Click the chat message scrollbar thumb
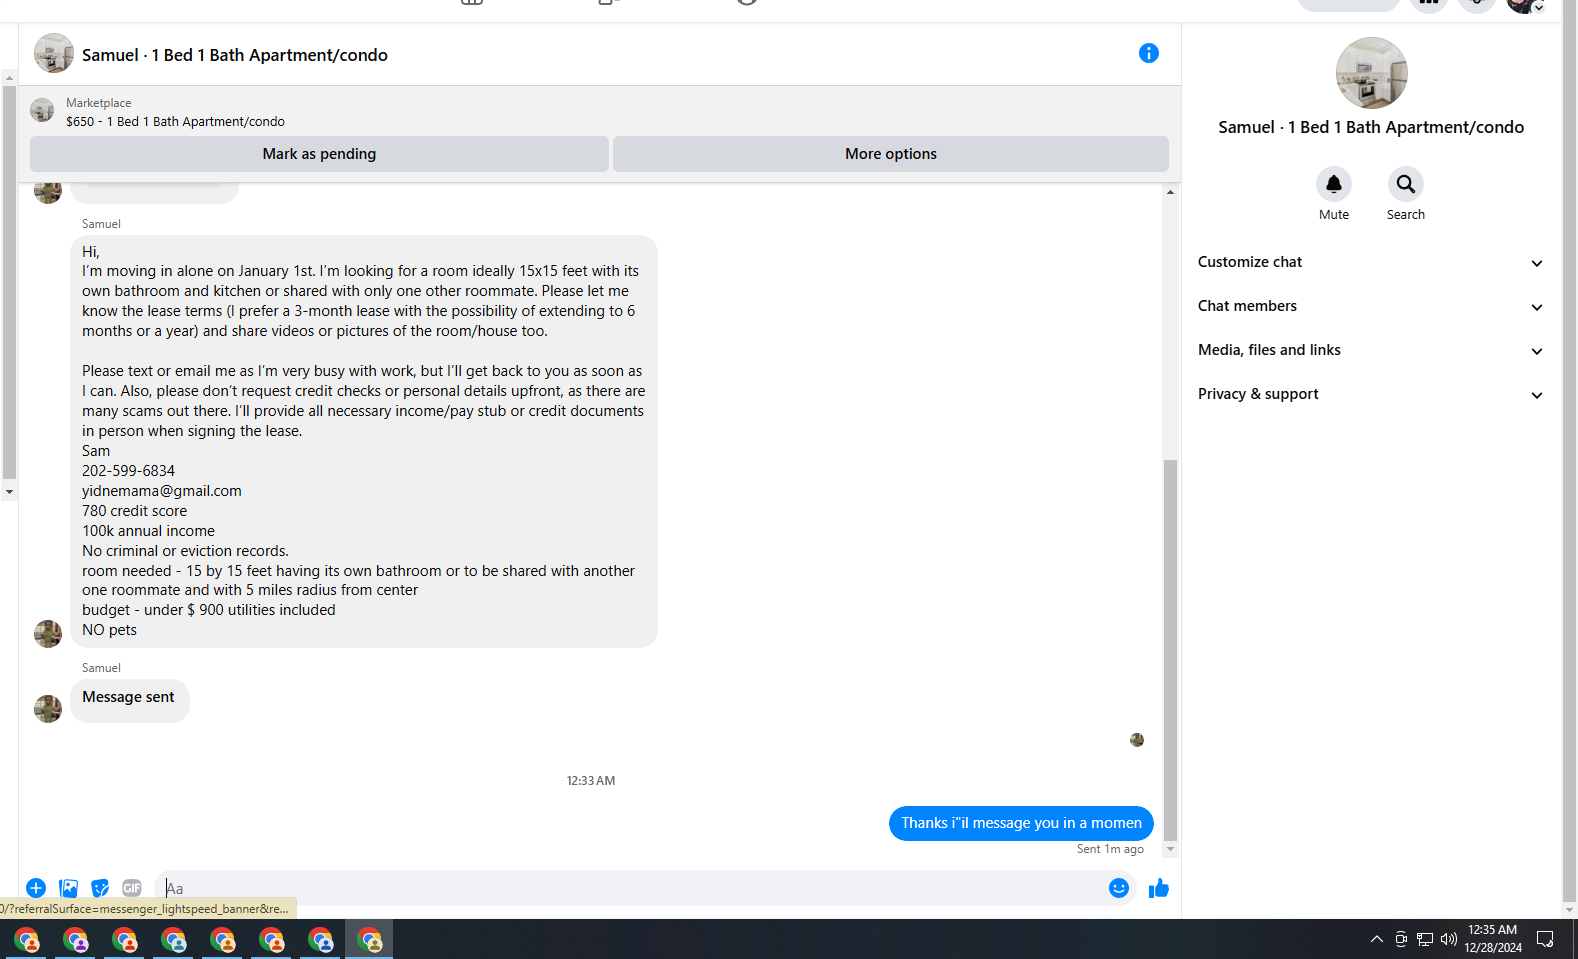This screenshot has width=1578, height=959. click(1170, 650)
